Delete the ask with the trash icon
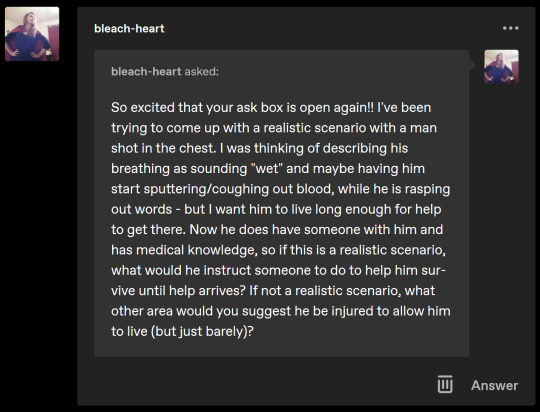Viewport: 540px width, 412px height. pyautogui.click(x=445, y=384)
